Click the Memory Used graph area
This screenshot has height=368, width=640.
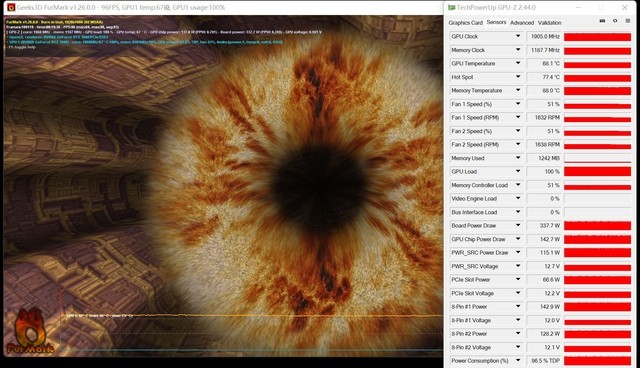point(598,158)
